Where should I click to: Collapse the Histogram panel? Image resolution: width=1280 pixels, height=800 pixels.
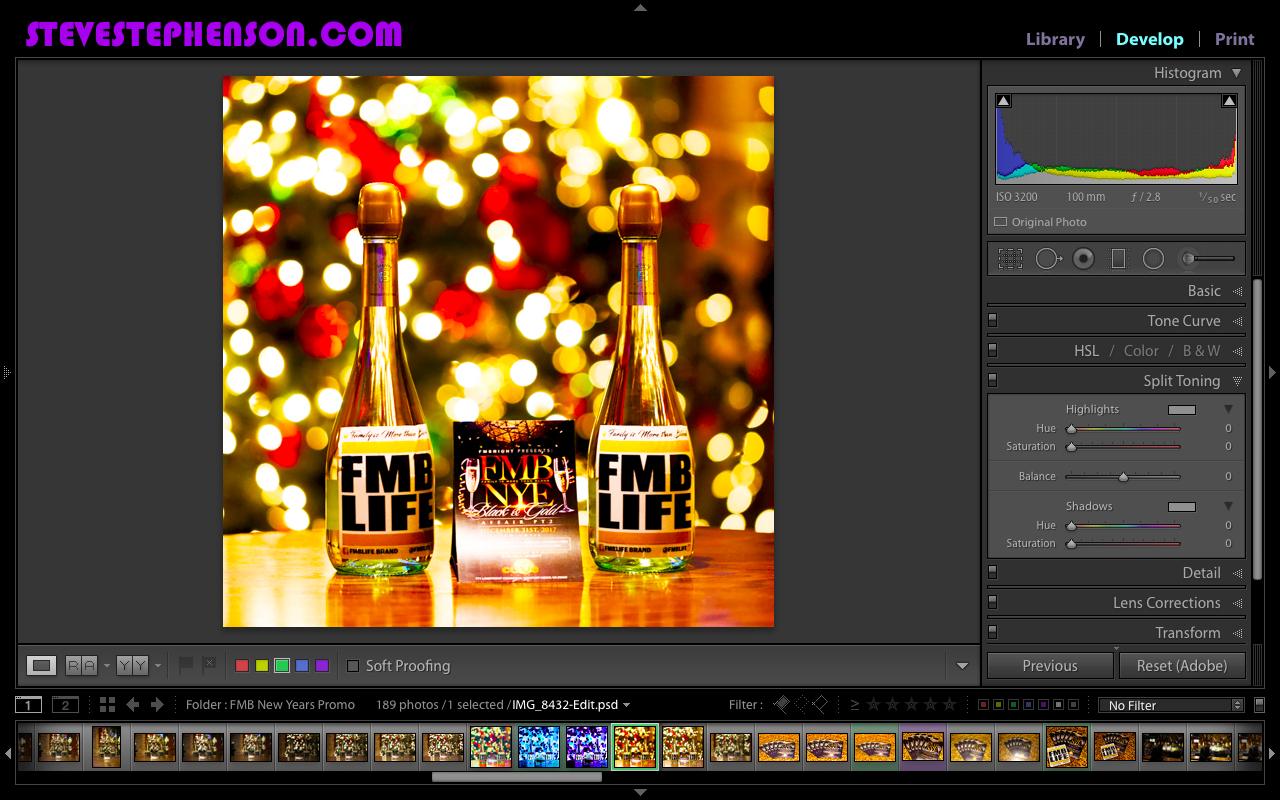pos(1237,73)
